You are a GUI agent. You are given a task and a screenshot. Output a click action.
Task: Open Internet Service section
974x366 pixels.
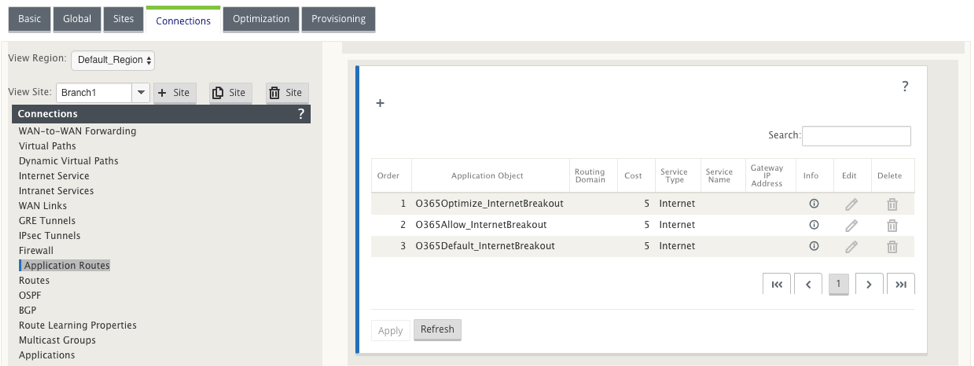click(54, 176)
